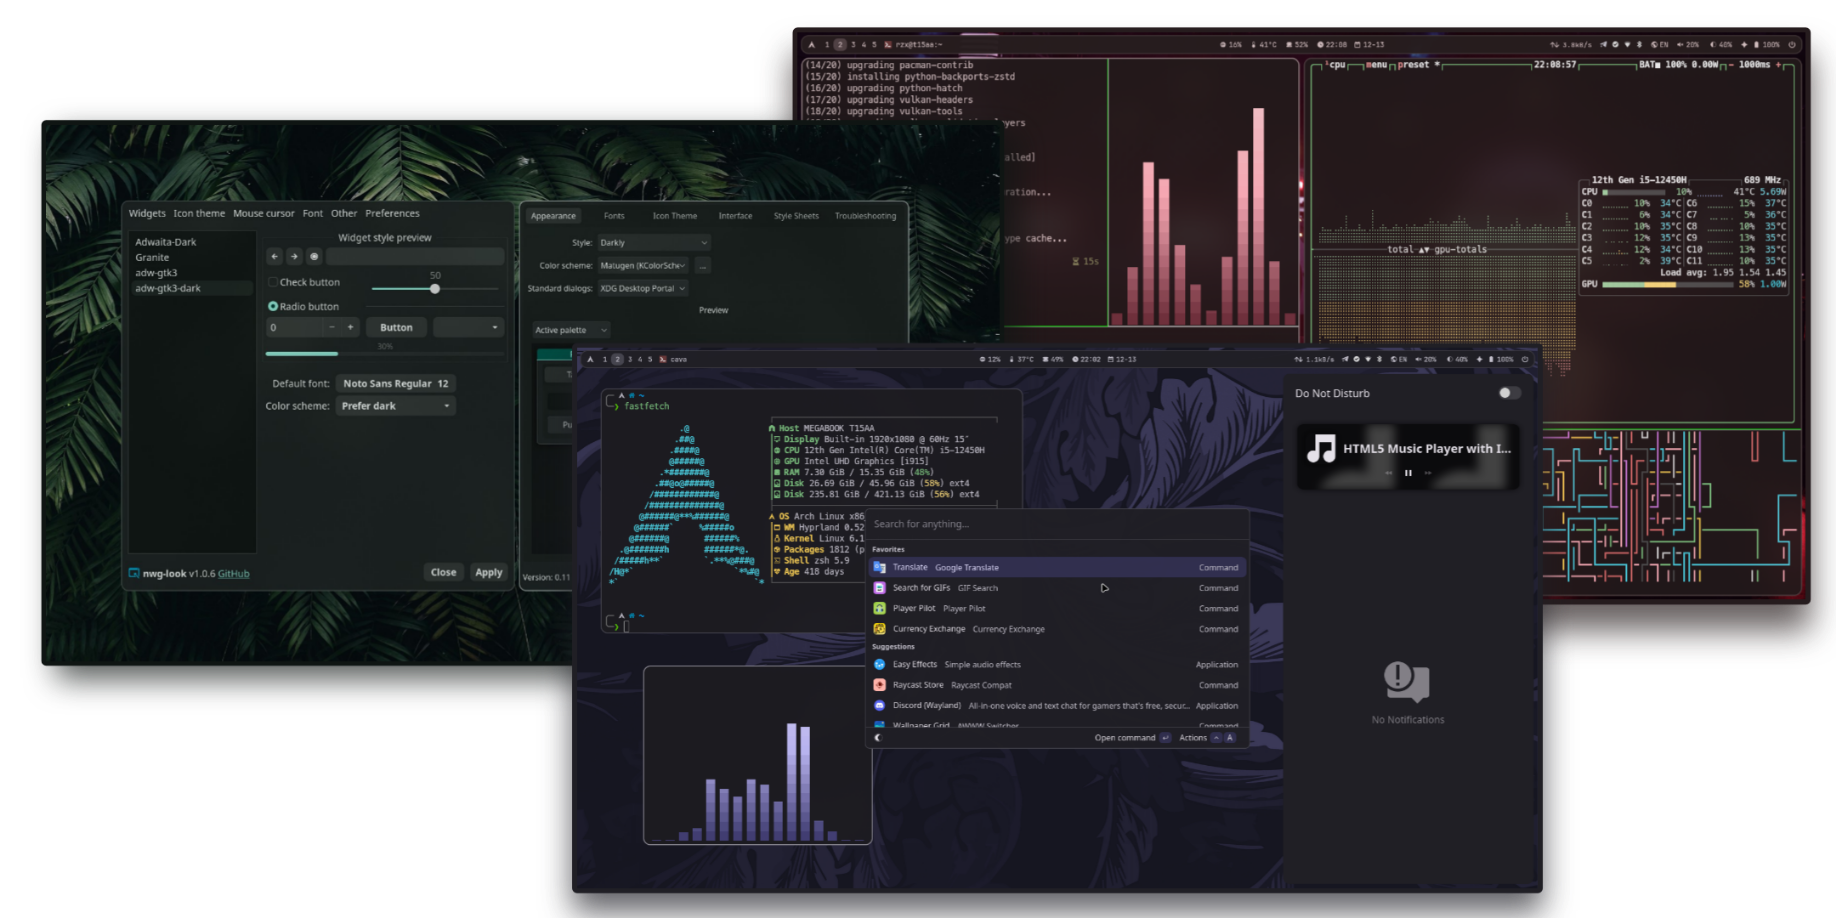
Task: Select the Google Translate command in Raycast favorites
Action: 935,567
